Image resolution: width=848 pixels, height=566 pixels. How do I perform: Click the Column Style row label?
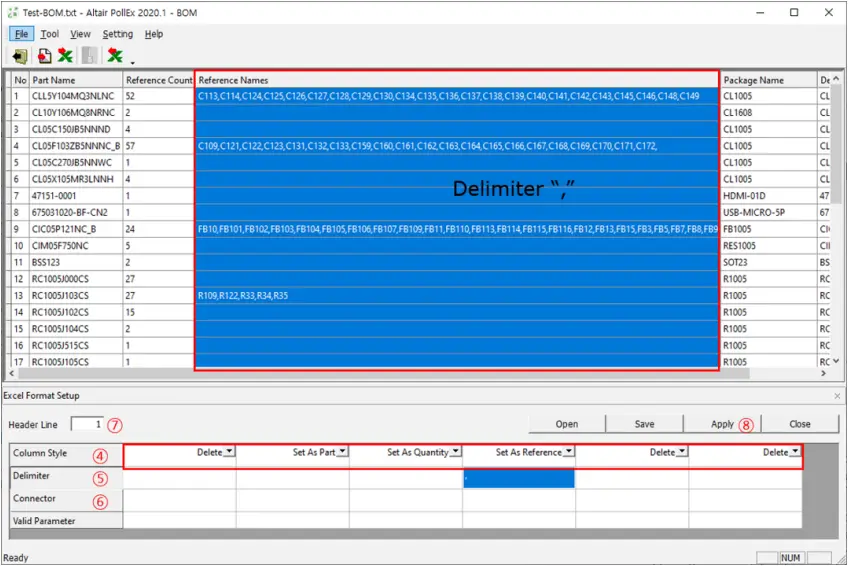pos(66,454)
